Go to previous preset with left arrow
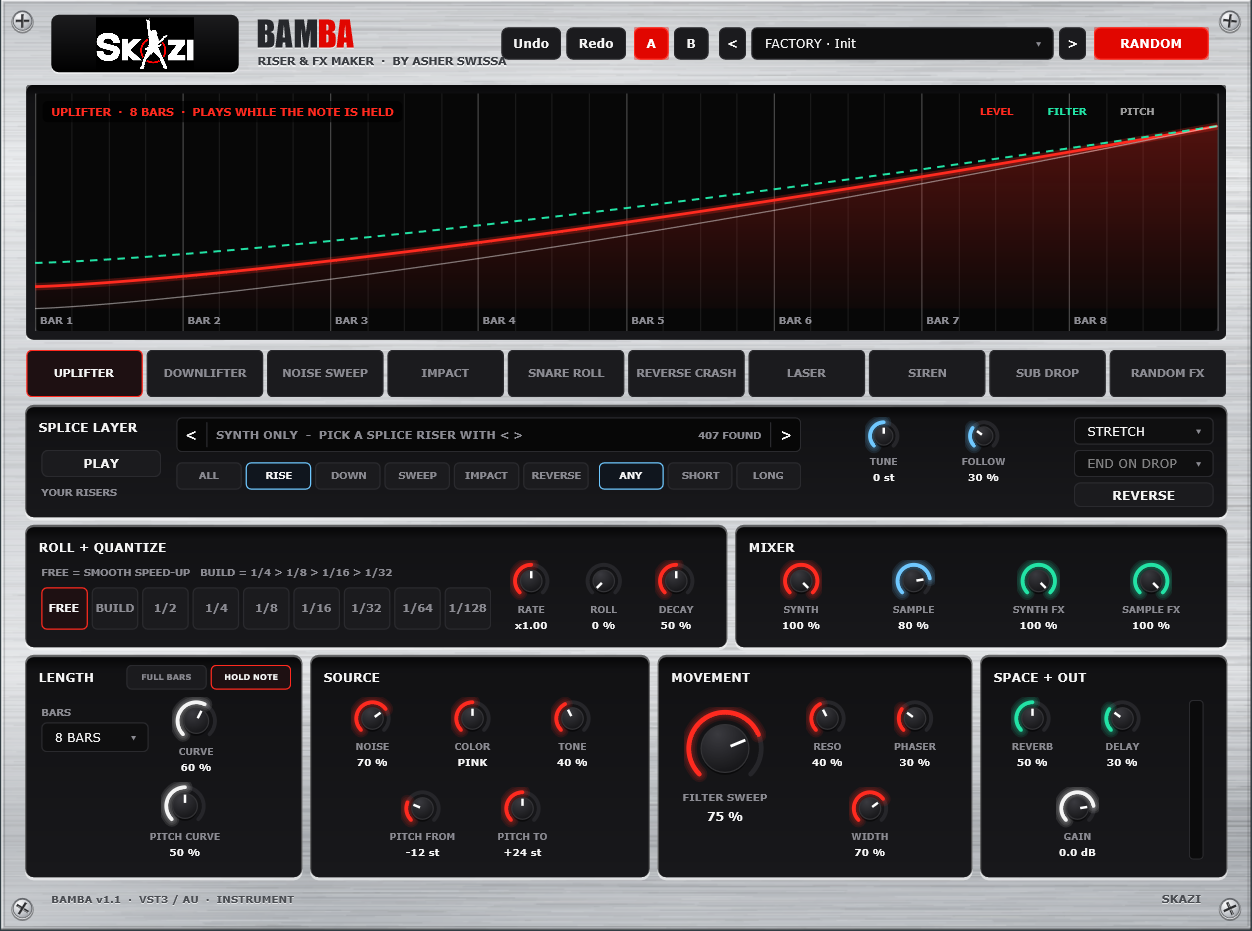 (732, 43)
